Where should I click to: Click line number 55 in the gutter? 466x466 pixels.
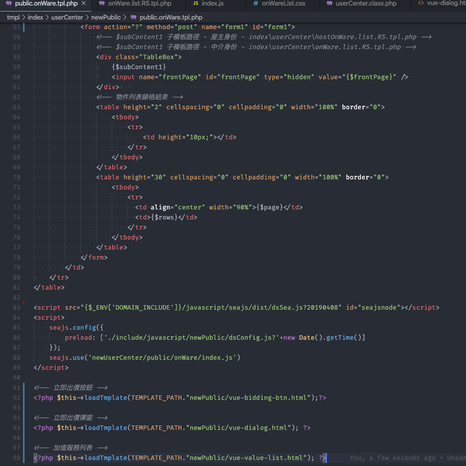(17, 27)
